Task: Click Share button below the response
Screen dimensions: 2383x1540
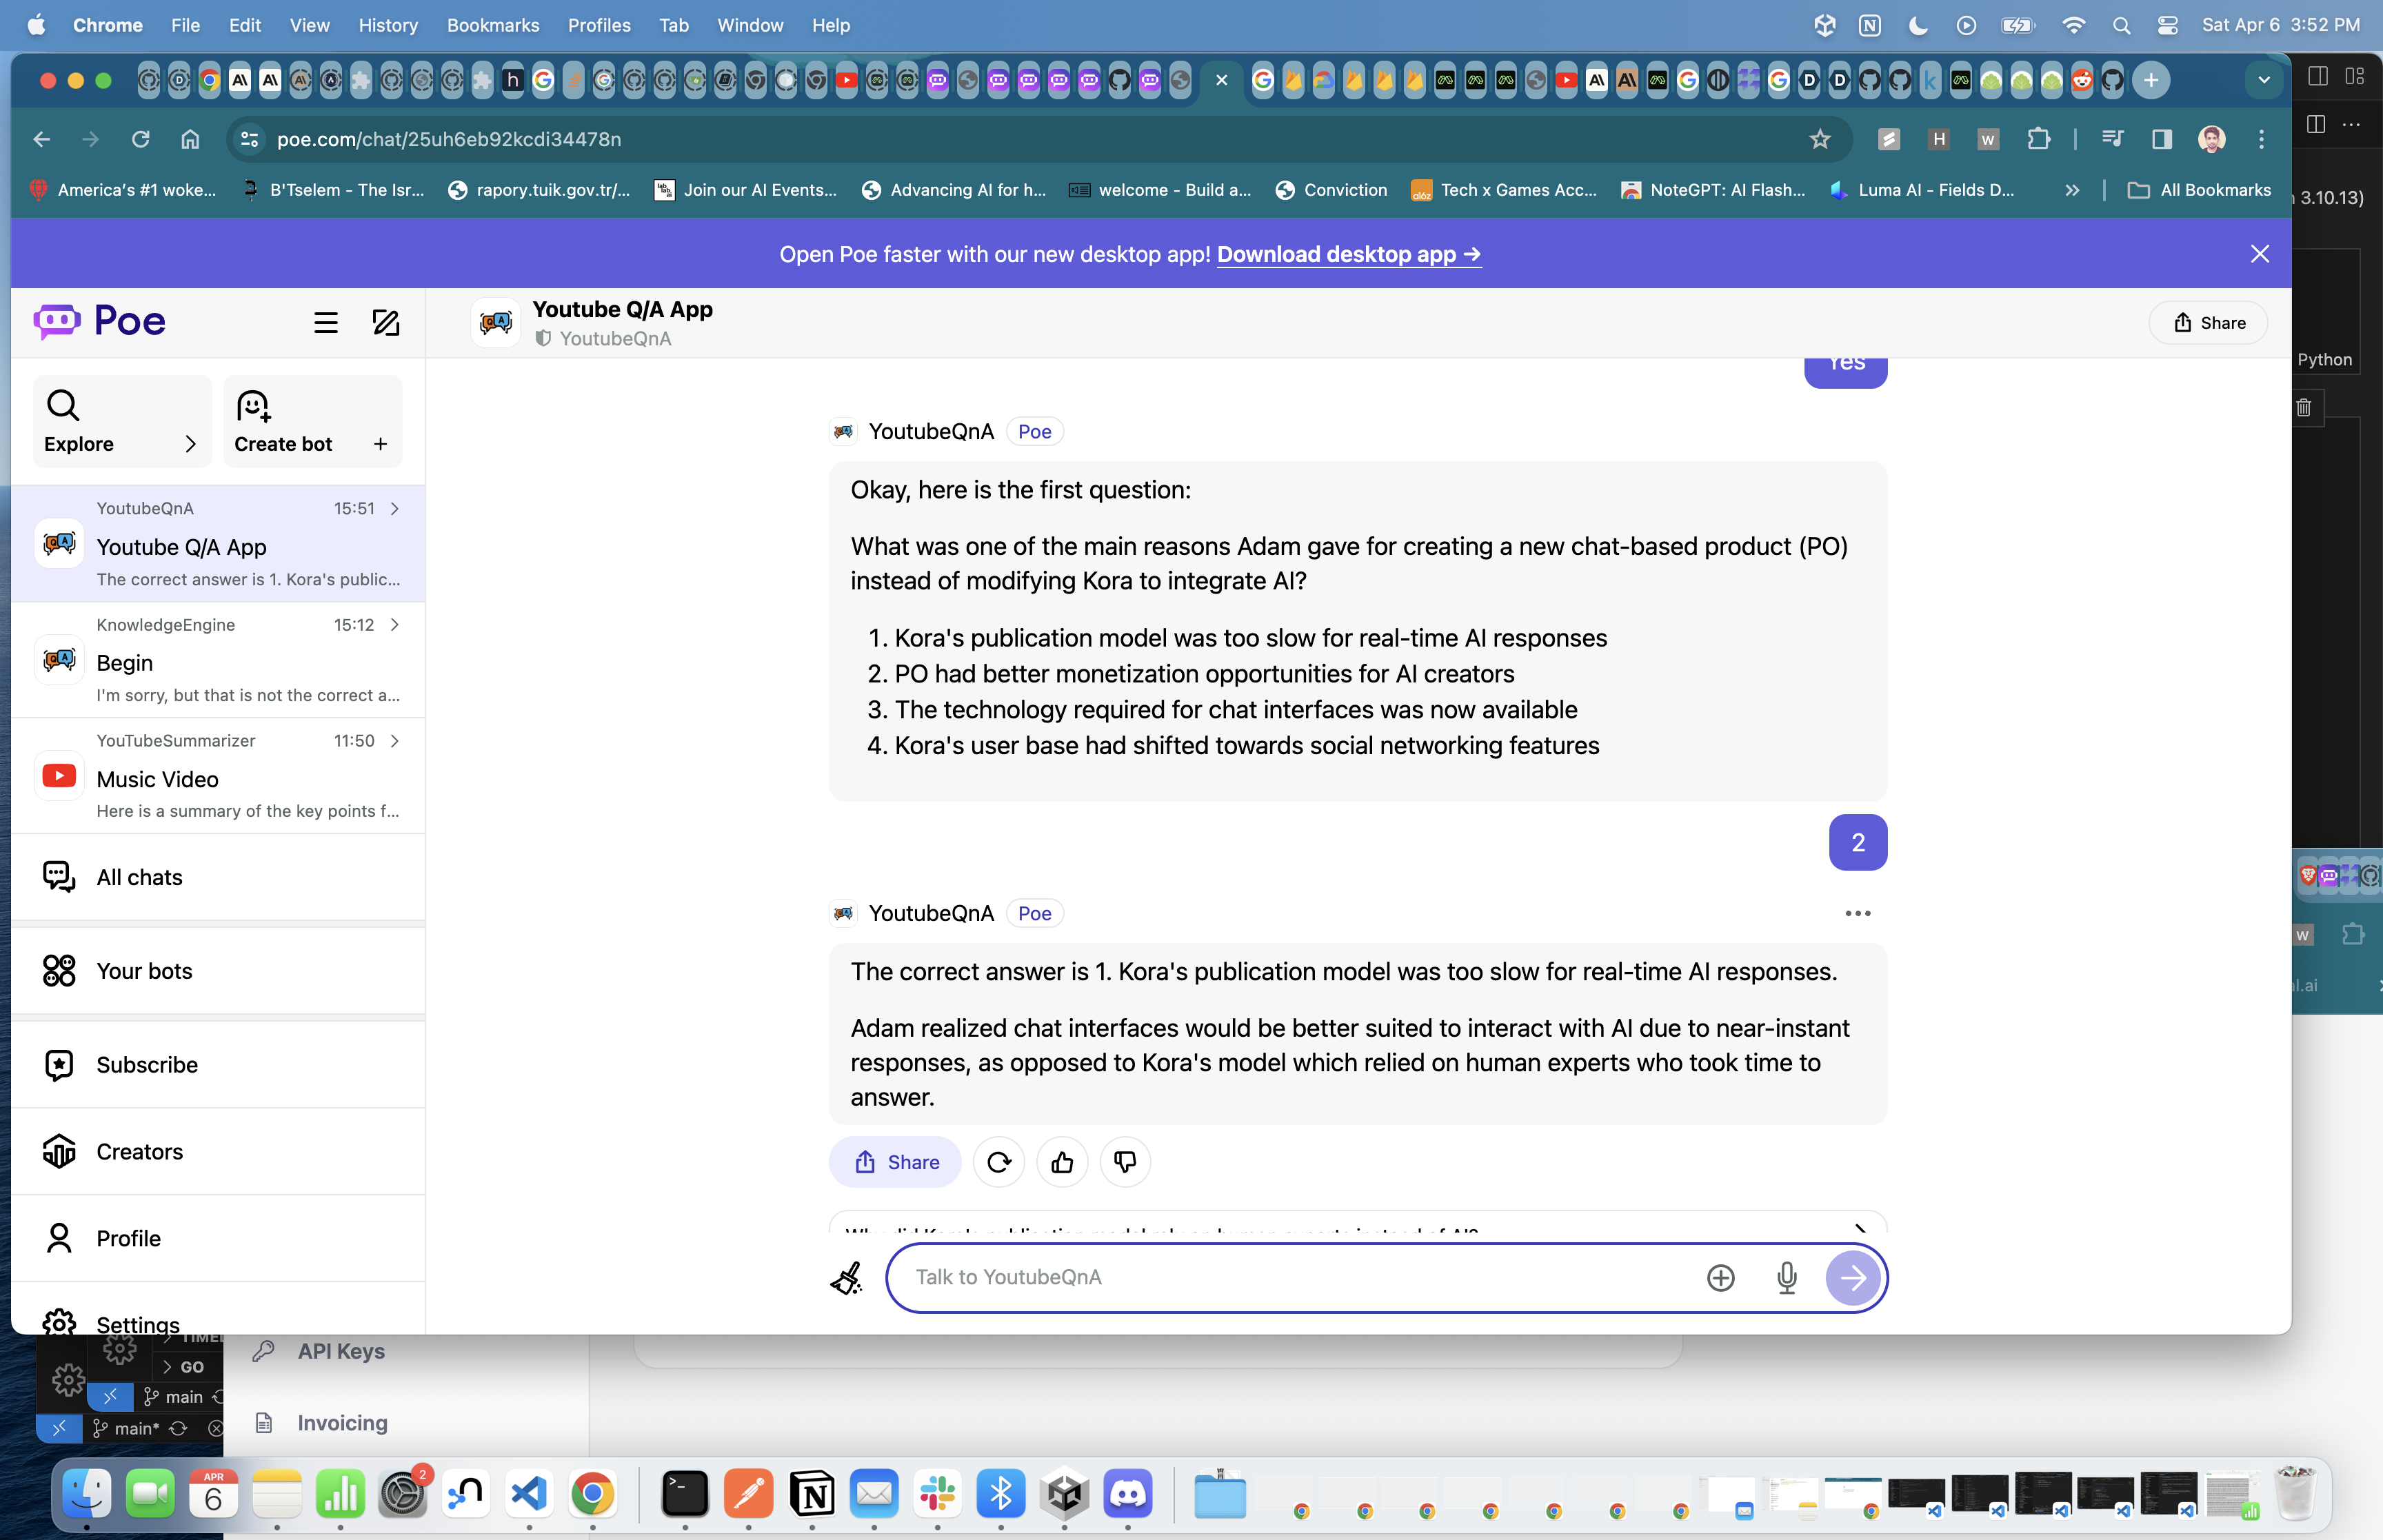Action: coord(895,1162)
